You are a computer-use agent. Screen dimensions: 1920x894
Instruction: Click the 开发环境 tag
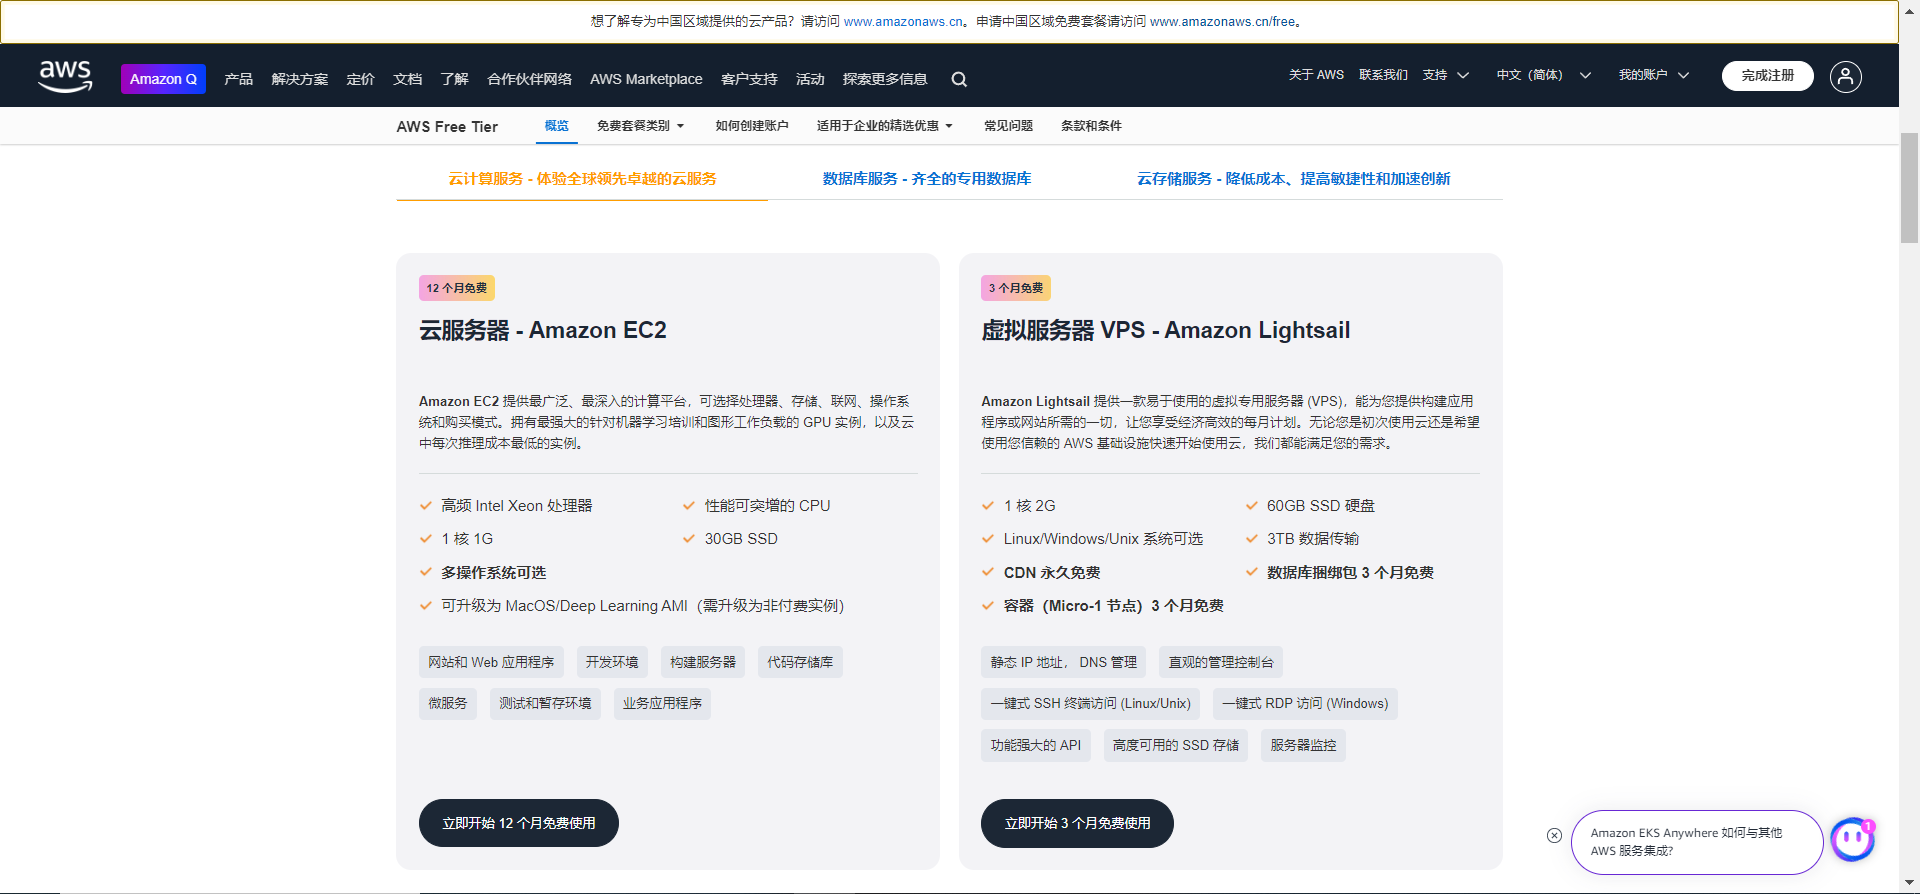(x=612, y=662)
